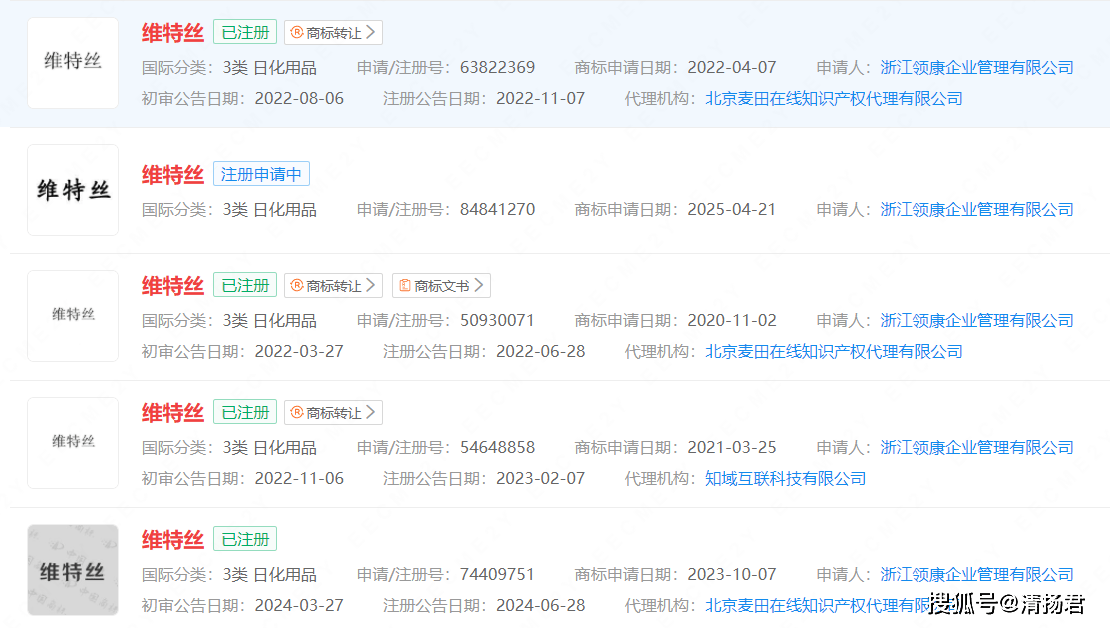Click preliminary announcement date 2022-08-06
1110x628 pixels.
(299, 98)
